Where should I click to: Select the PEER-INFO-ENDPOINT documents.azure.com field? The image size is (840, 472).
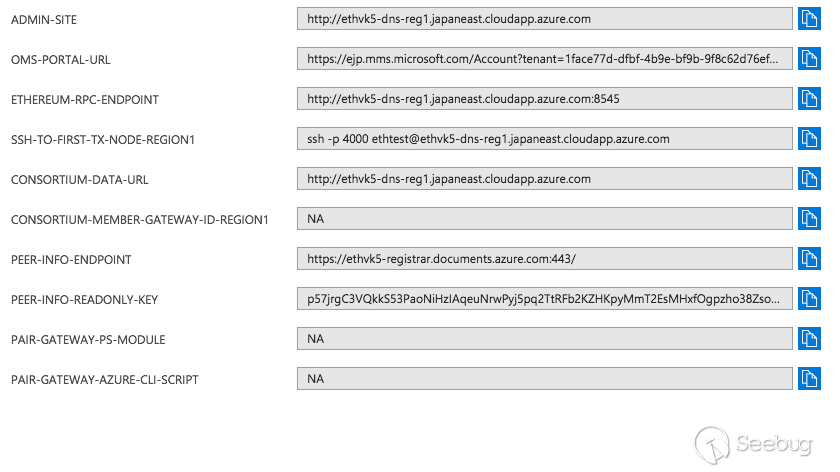pos(545,259)
